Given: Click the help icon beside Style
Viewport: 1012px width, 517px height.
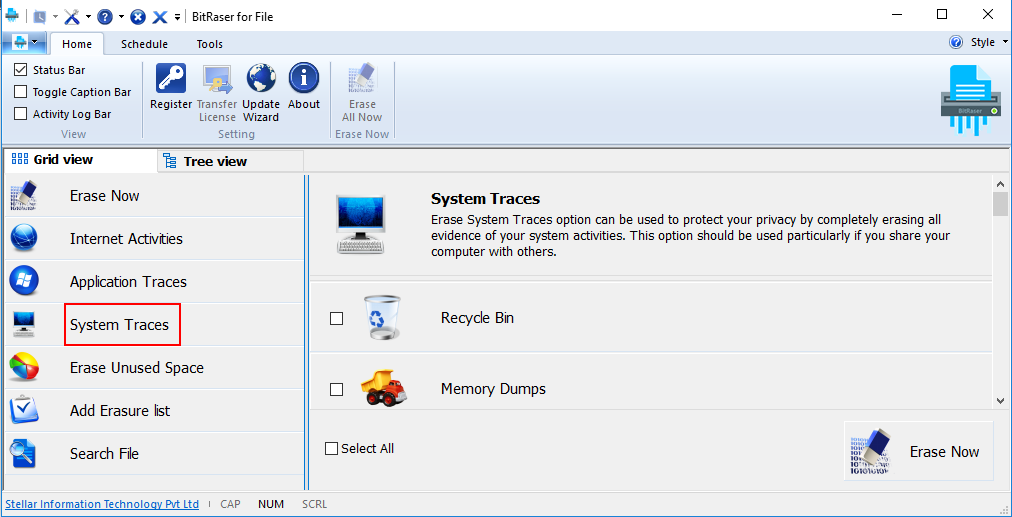Looking at the screenshot, I should point(956,43).
